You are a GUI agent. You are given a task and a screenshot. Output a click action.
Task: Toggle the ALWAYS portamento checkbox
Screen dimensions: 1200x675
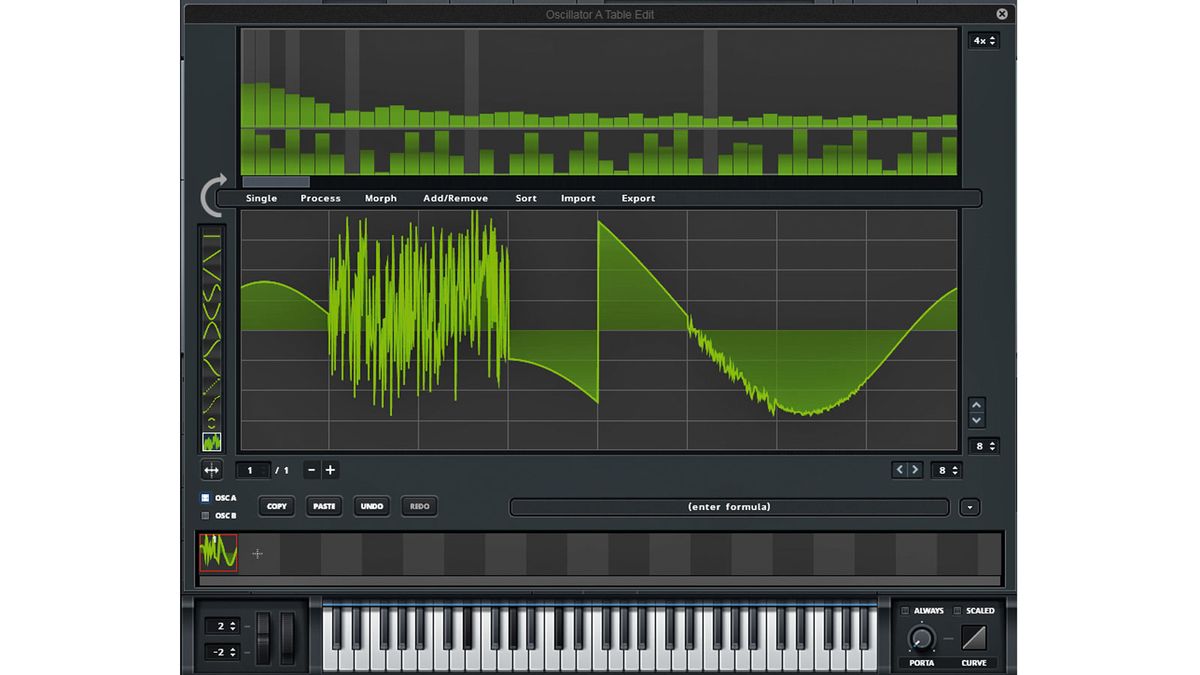point(905,611)
